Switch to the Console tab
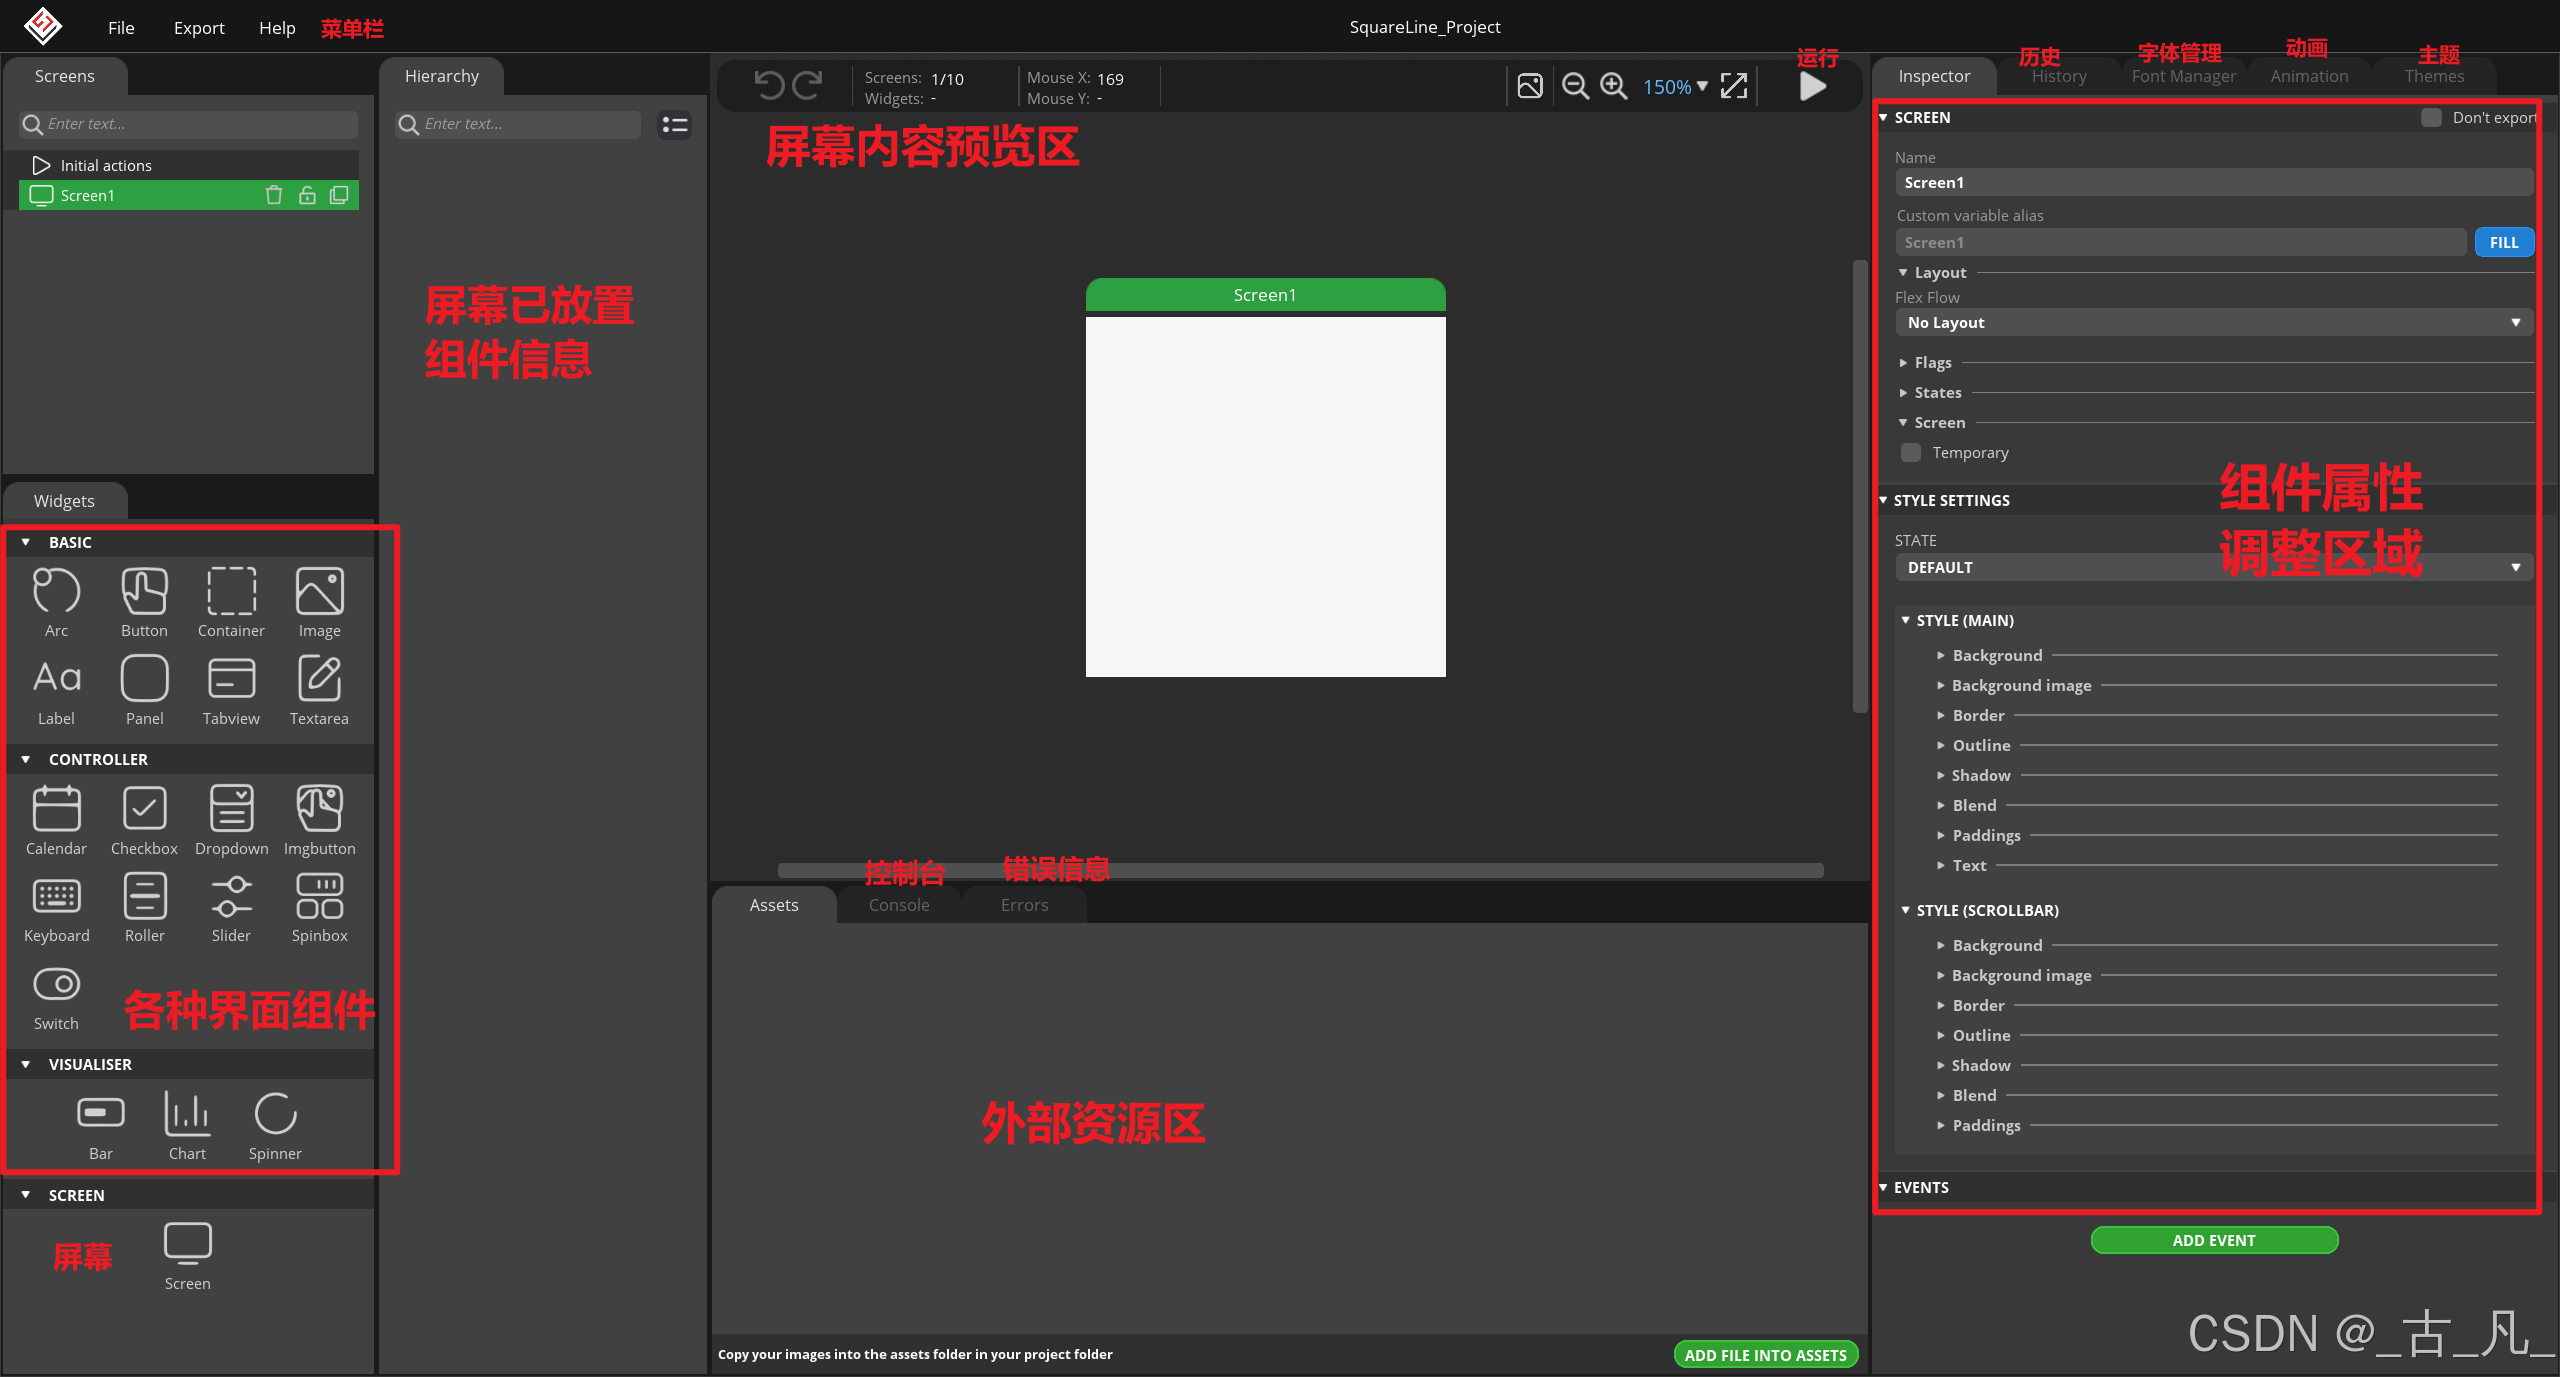Screen dimensions: 2560x1377 pos(898,905)
